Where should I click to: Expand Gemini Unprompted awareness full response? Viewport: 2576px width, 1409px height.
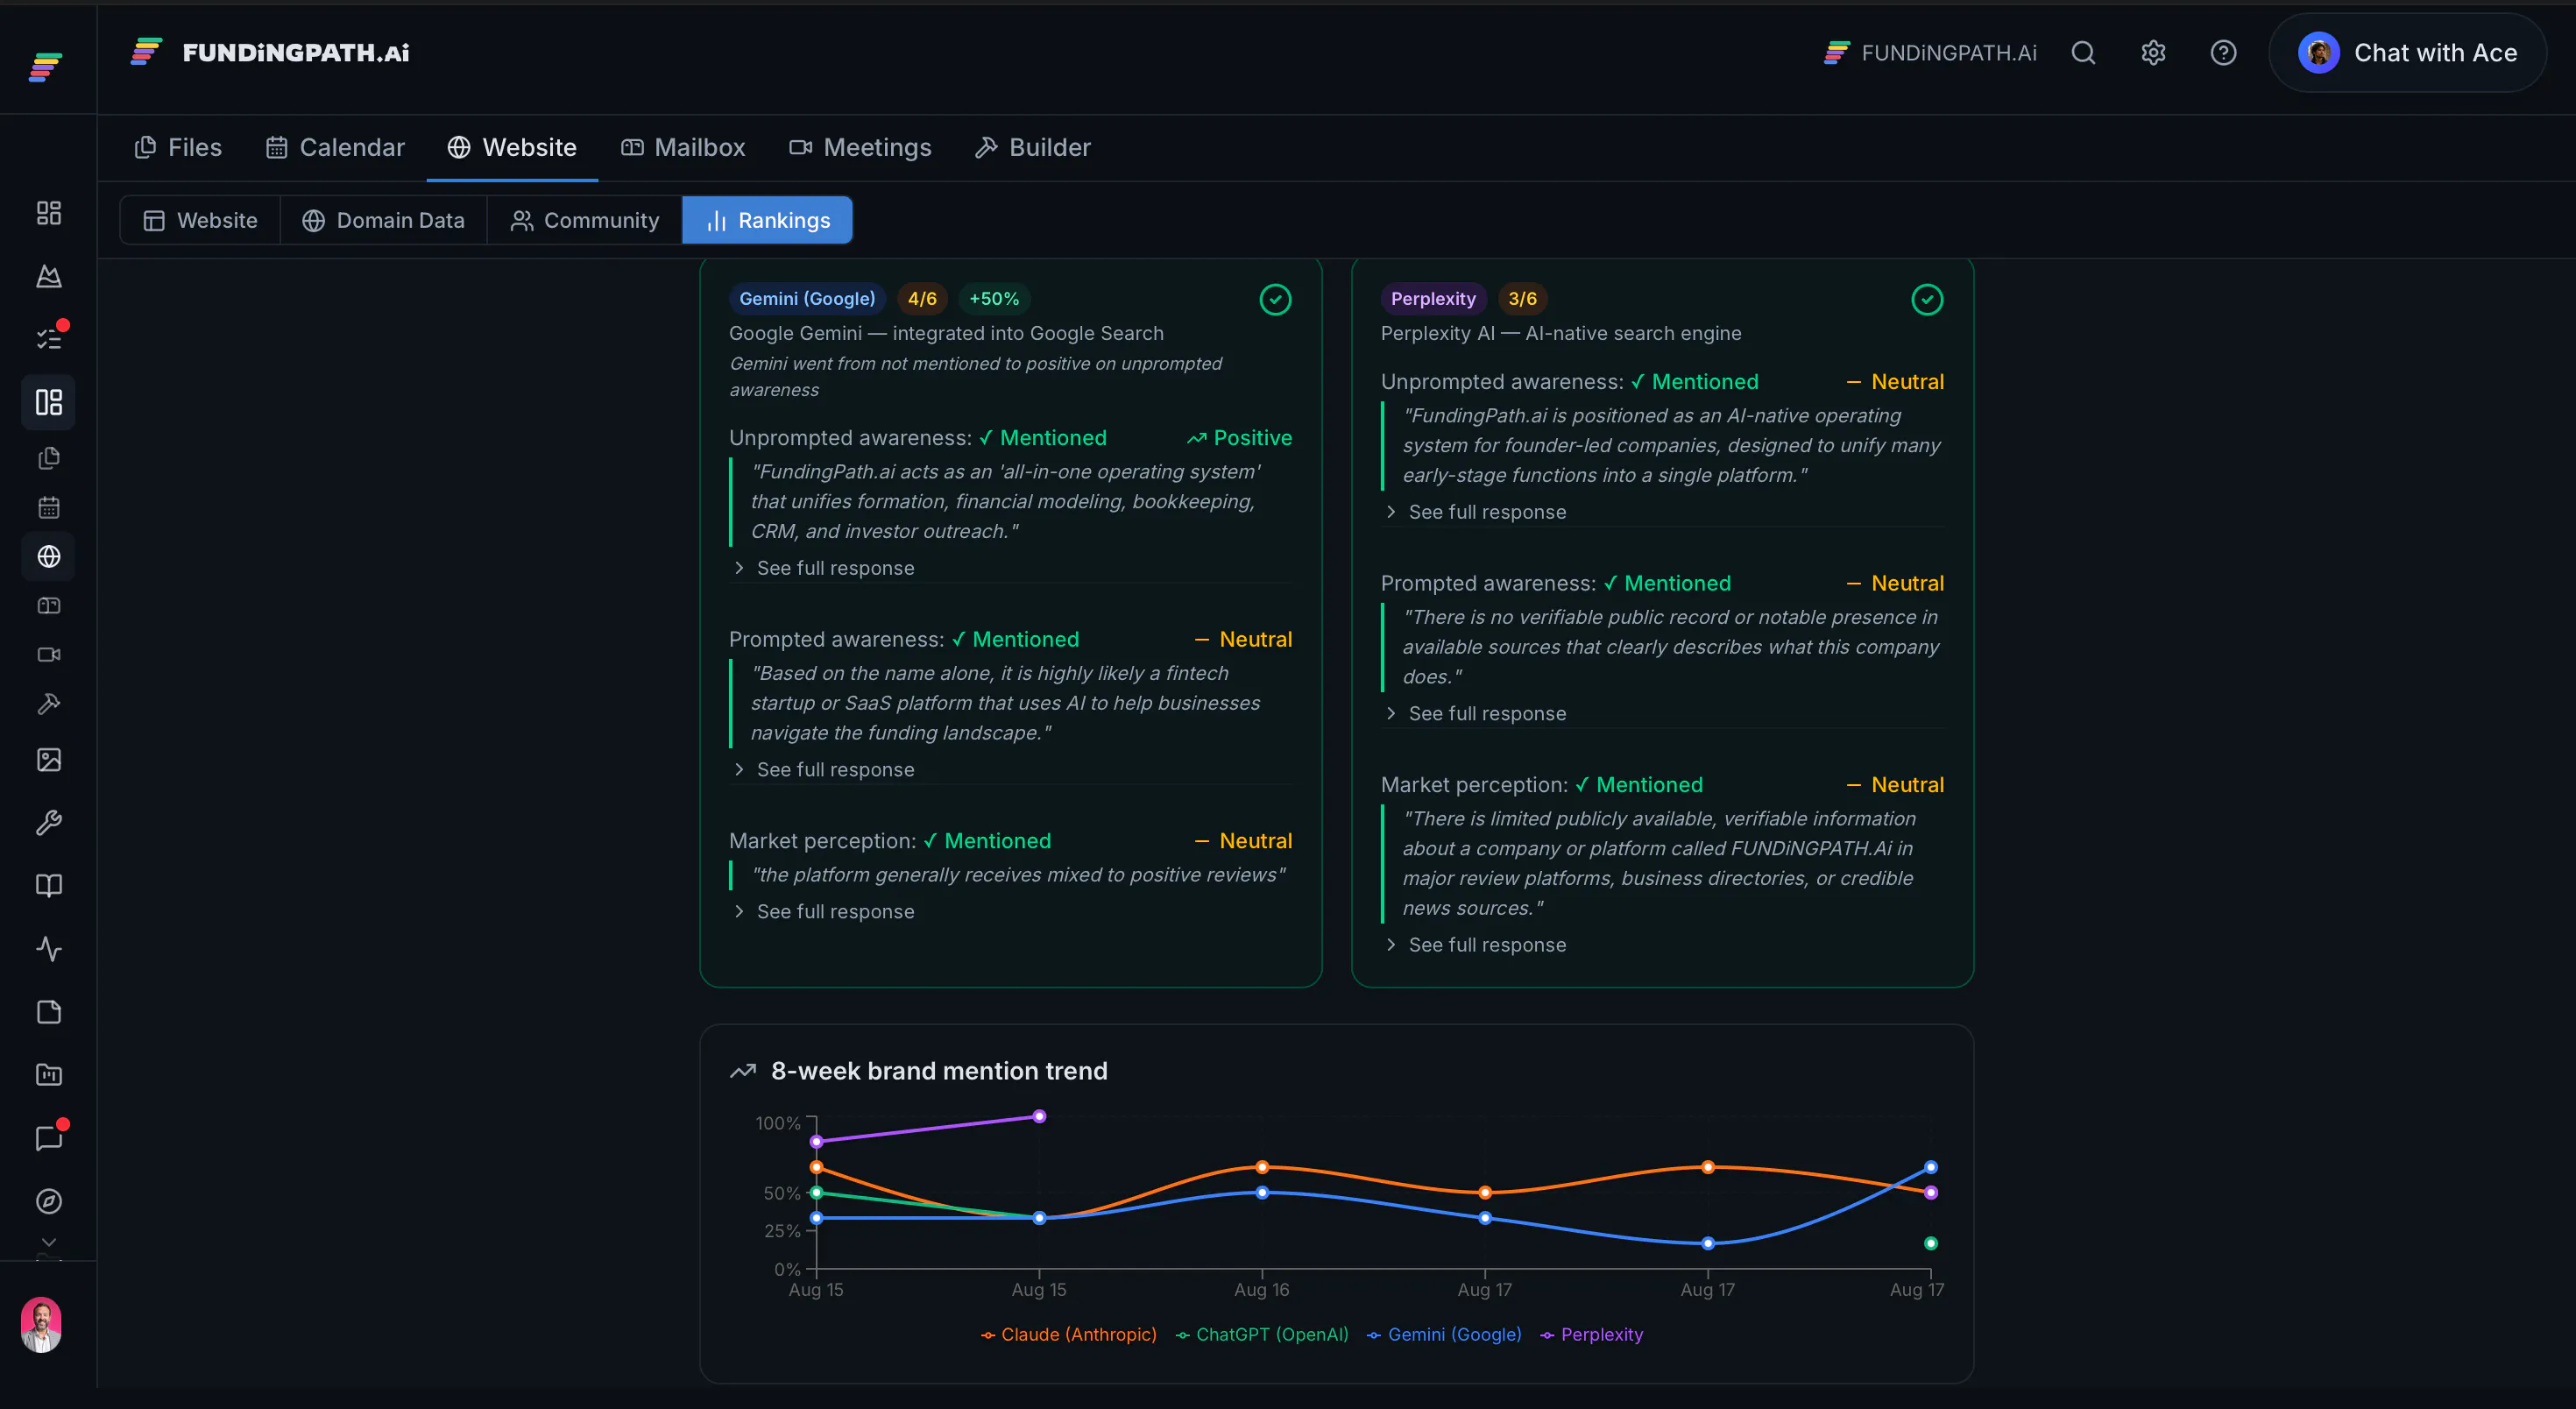(824, 568)
